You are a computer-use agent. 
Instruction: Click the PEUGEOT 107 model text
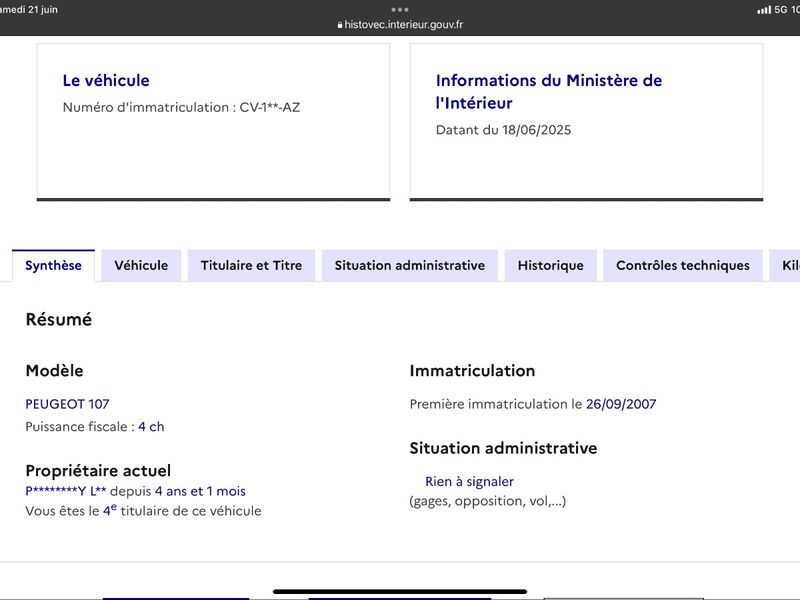click(x=67, y=404)
